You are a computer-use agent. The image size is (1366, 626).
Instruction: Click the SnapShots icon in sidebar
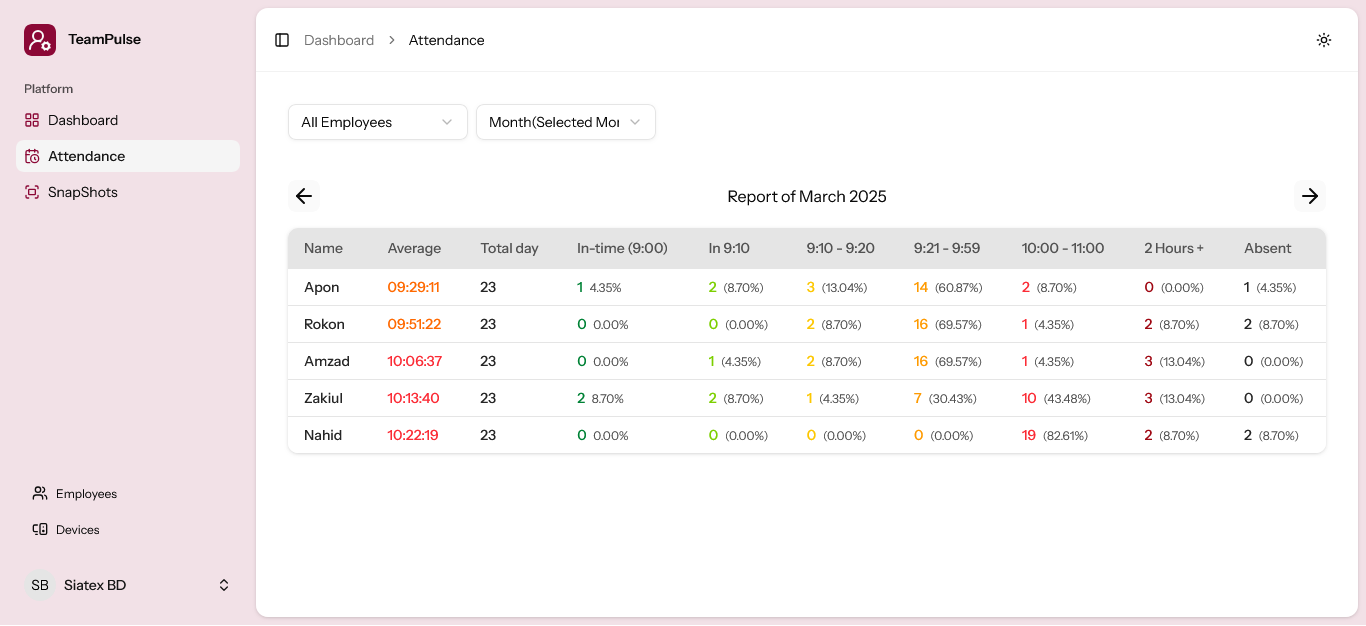[x=32, y=192]
